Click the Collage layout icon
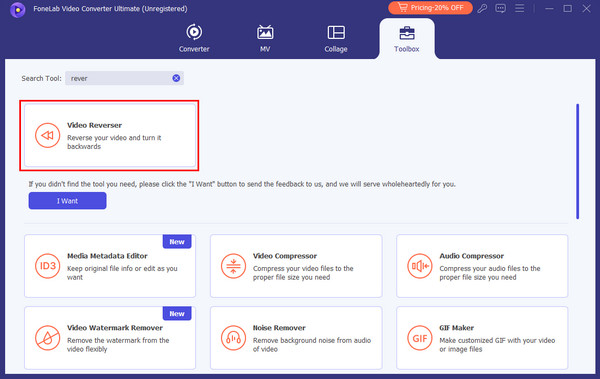 [336, 32]
